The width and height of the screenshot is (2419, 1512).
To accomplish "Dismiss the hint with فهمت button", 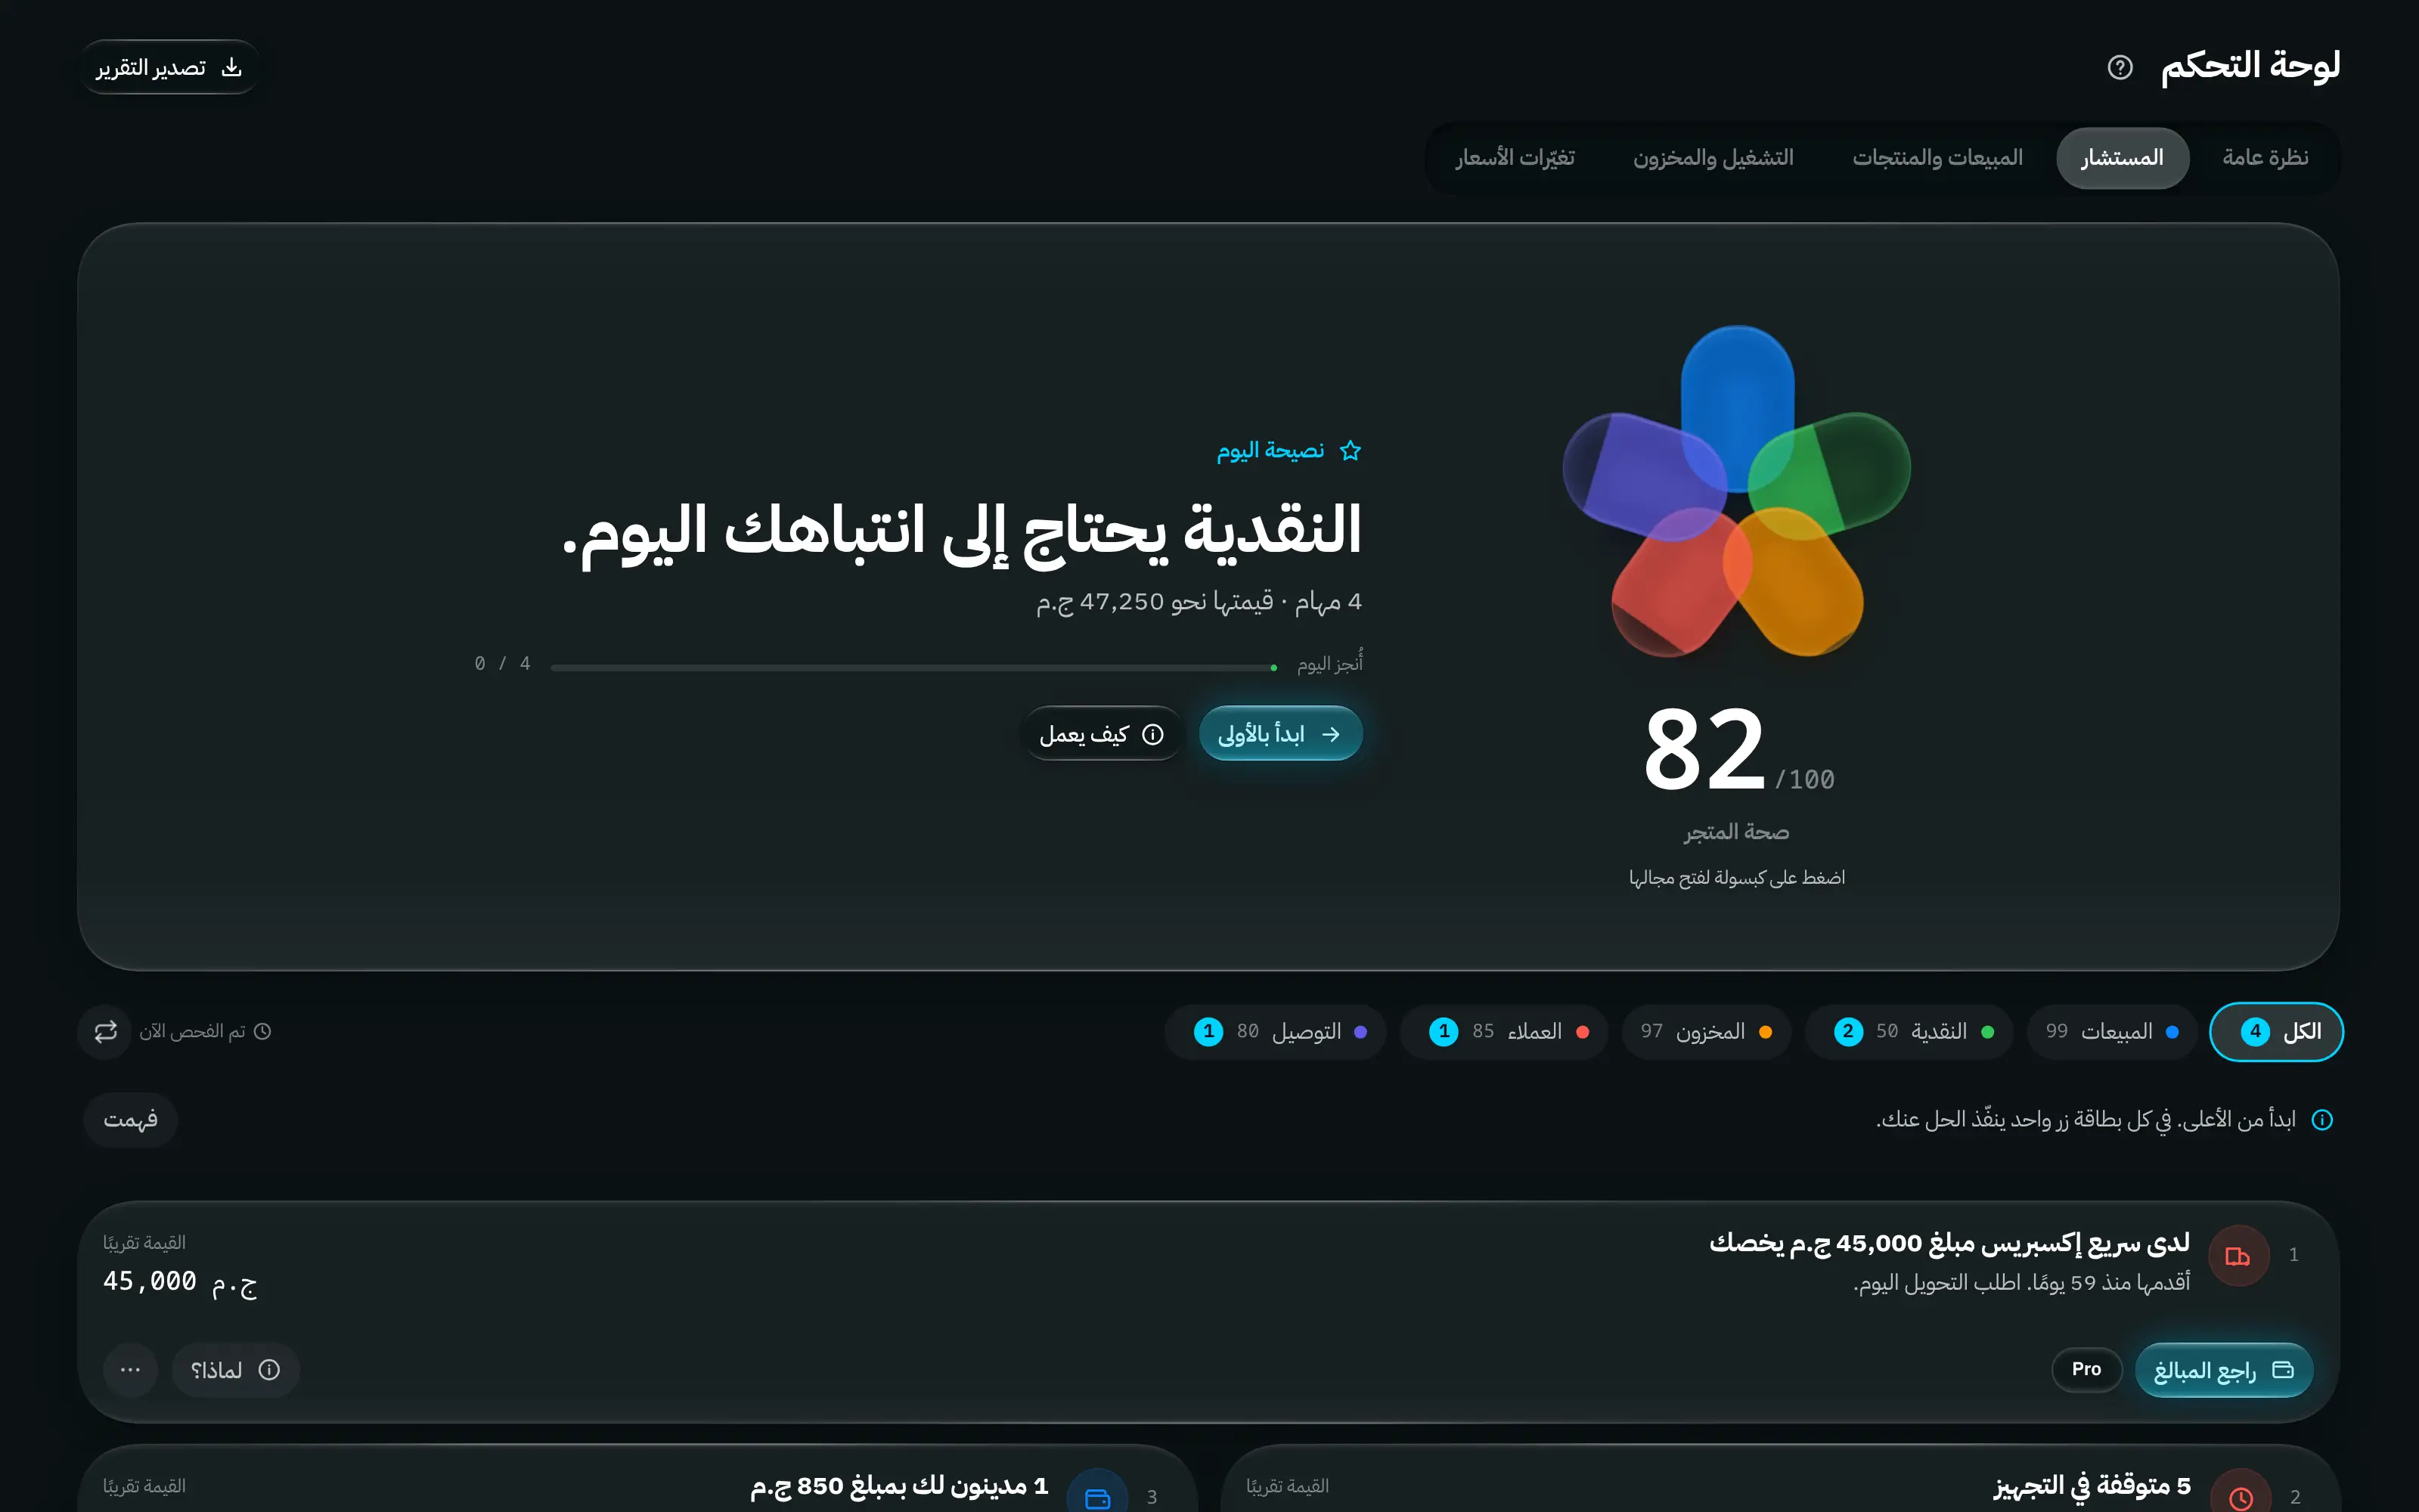I will tap(131, 1119).
